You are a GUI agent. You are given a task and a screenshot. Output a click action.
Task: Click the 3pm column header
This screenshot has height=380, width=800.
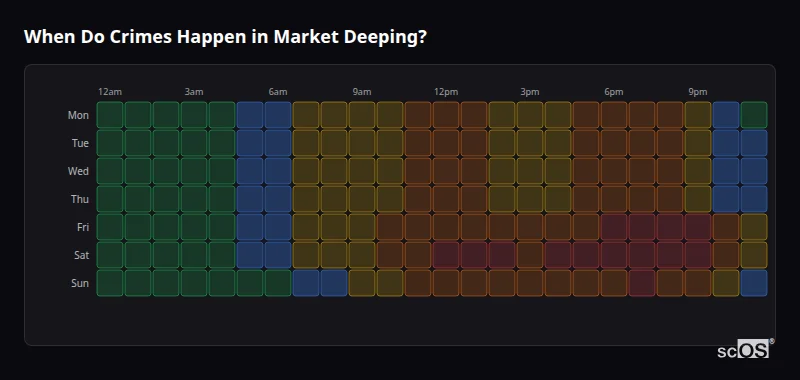pos(530,92)
